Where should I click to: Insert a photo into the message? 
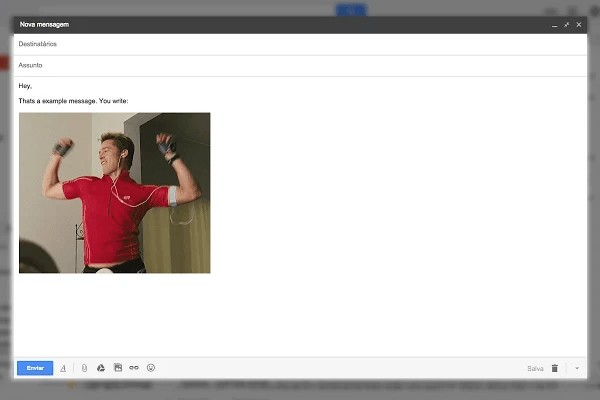pyautogui.click(x=117, y=368)
